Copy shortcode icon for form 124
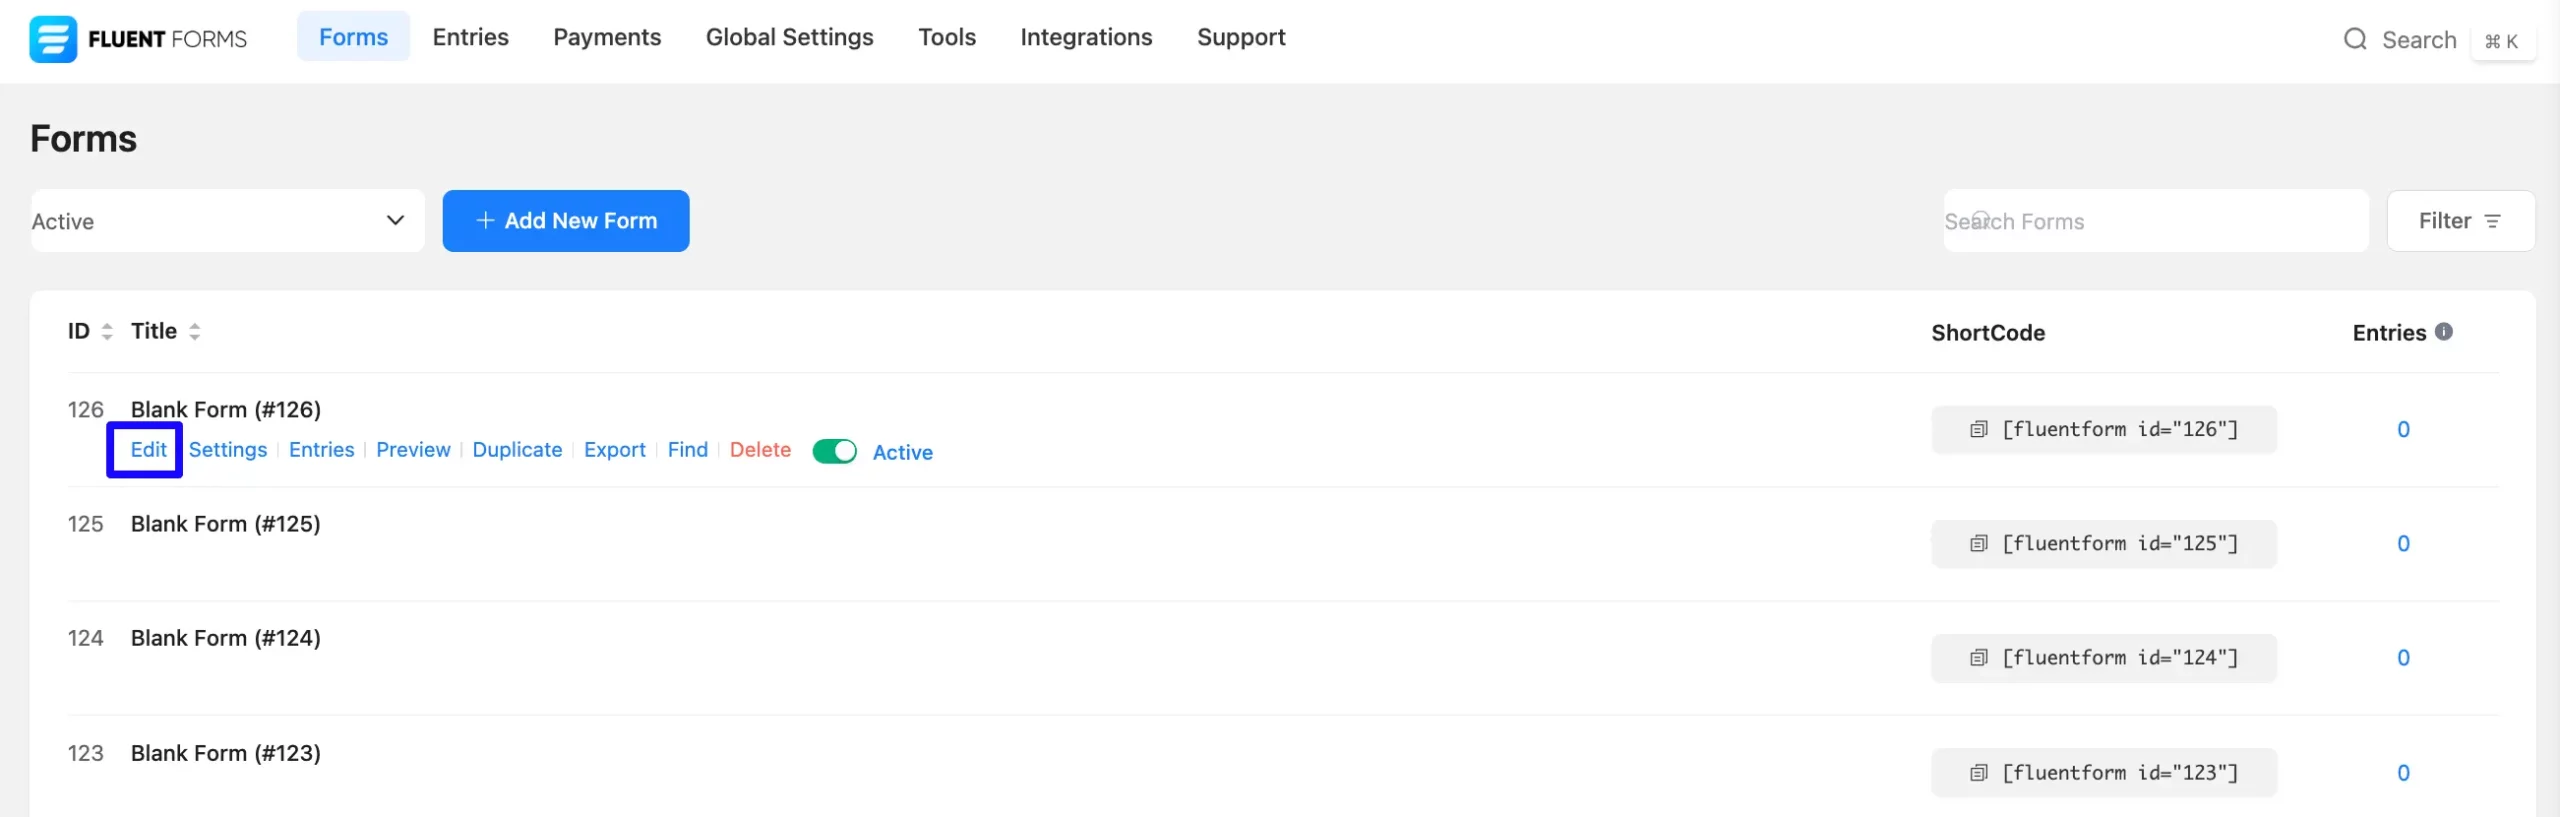2560x817 pixels. point(1978,658)
